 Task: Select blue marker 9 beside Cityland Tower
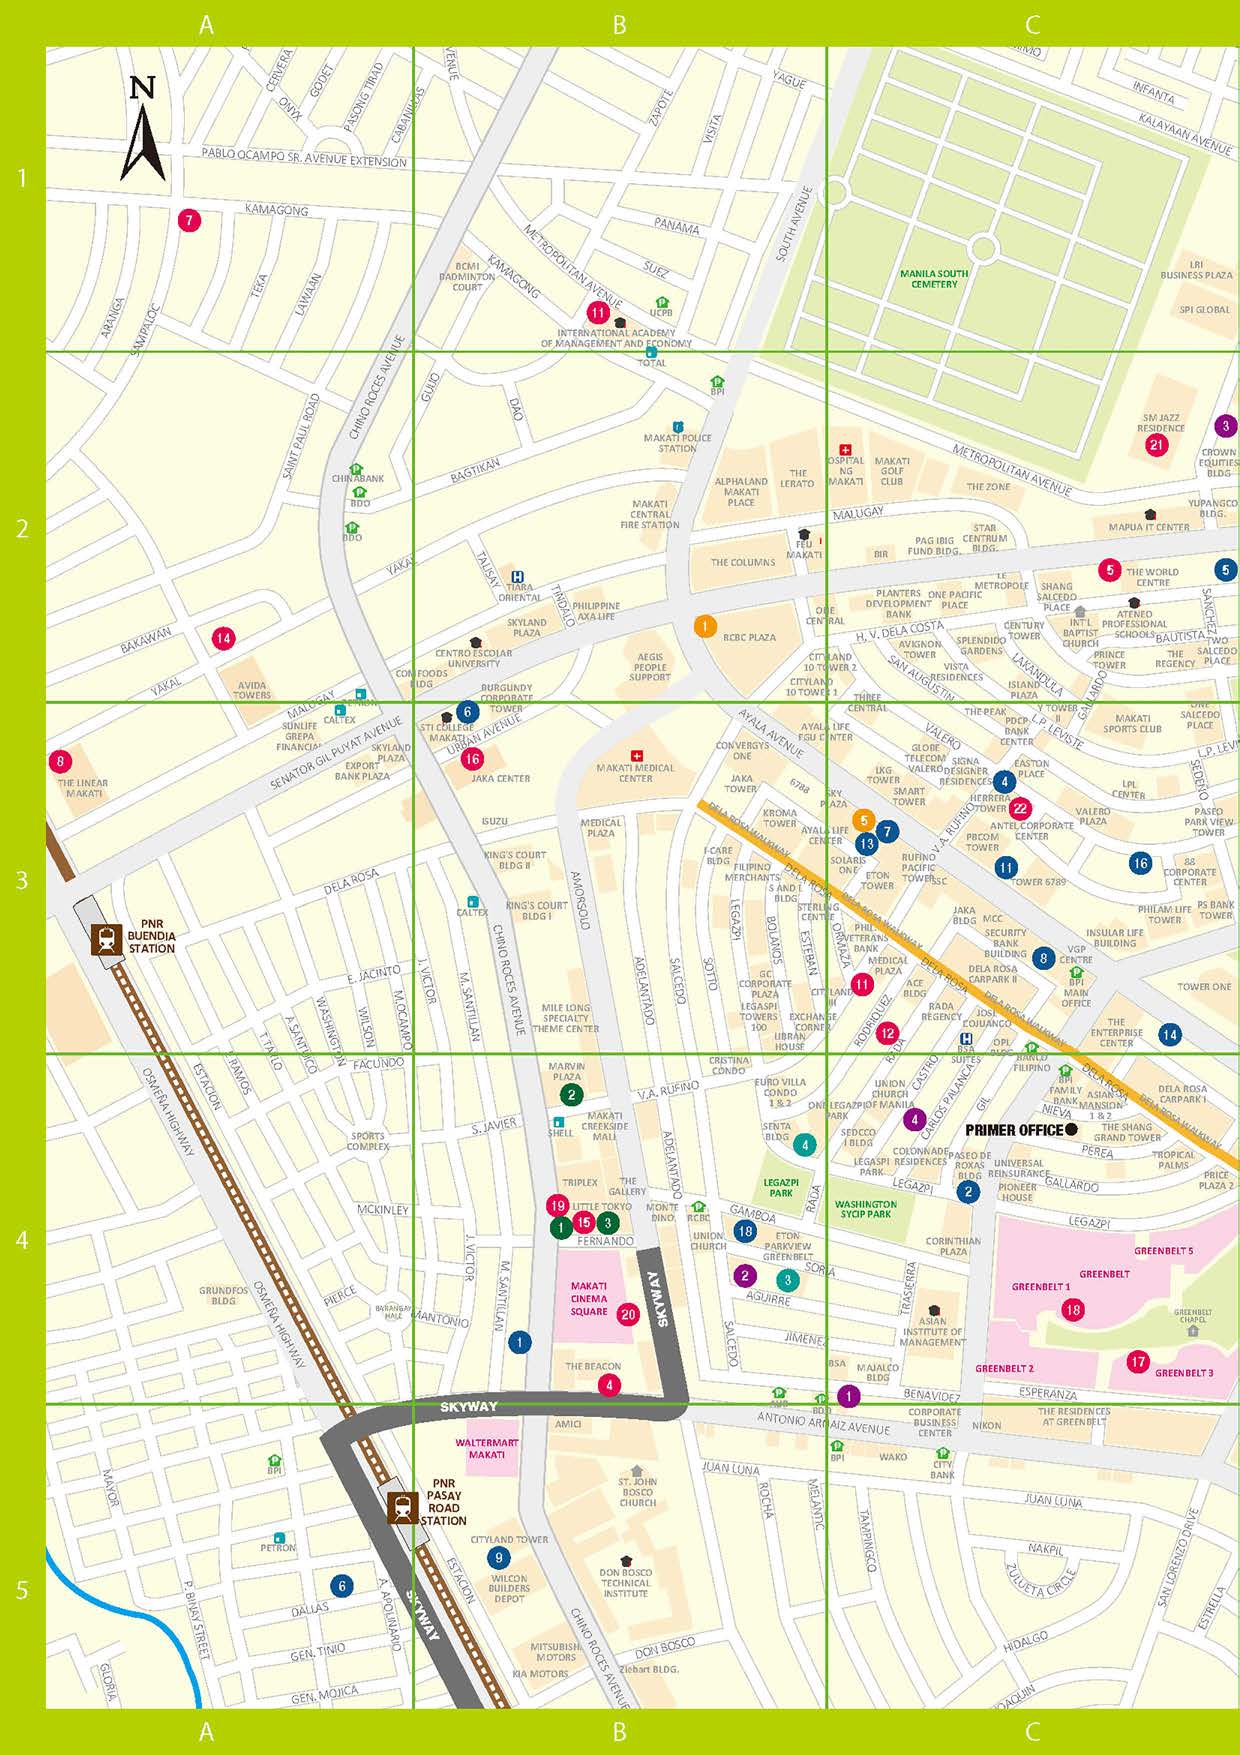(x=498, y=1557)
